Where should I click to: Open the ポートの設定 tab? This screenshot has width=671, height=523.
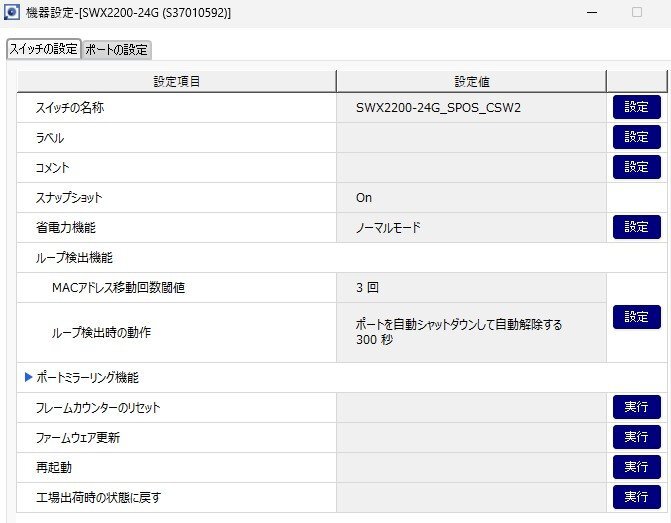pyautogui.click(x=117, y=50)
